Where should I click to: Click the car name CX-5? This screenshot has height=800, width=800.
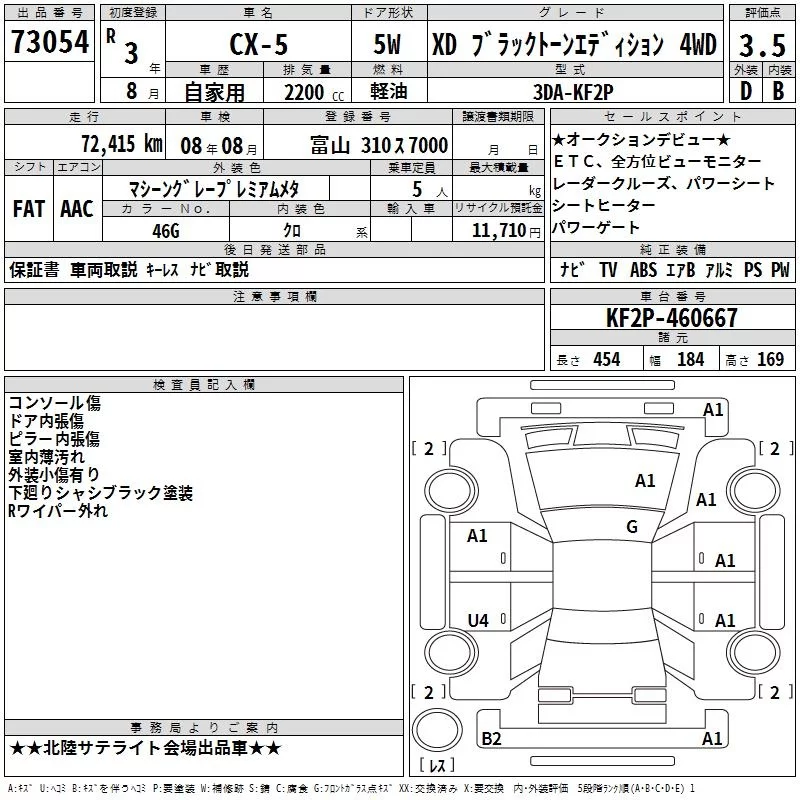coord(259,44)
